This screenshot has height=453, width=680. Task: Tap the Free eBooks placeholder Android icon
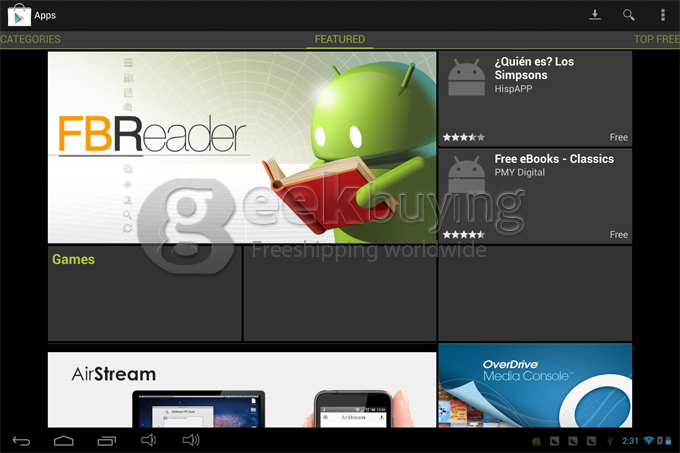click(x=466, y=175)
